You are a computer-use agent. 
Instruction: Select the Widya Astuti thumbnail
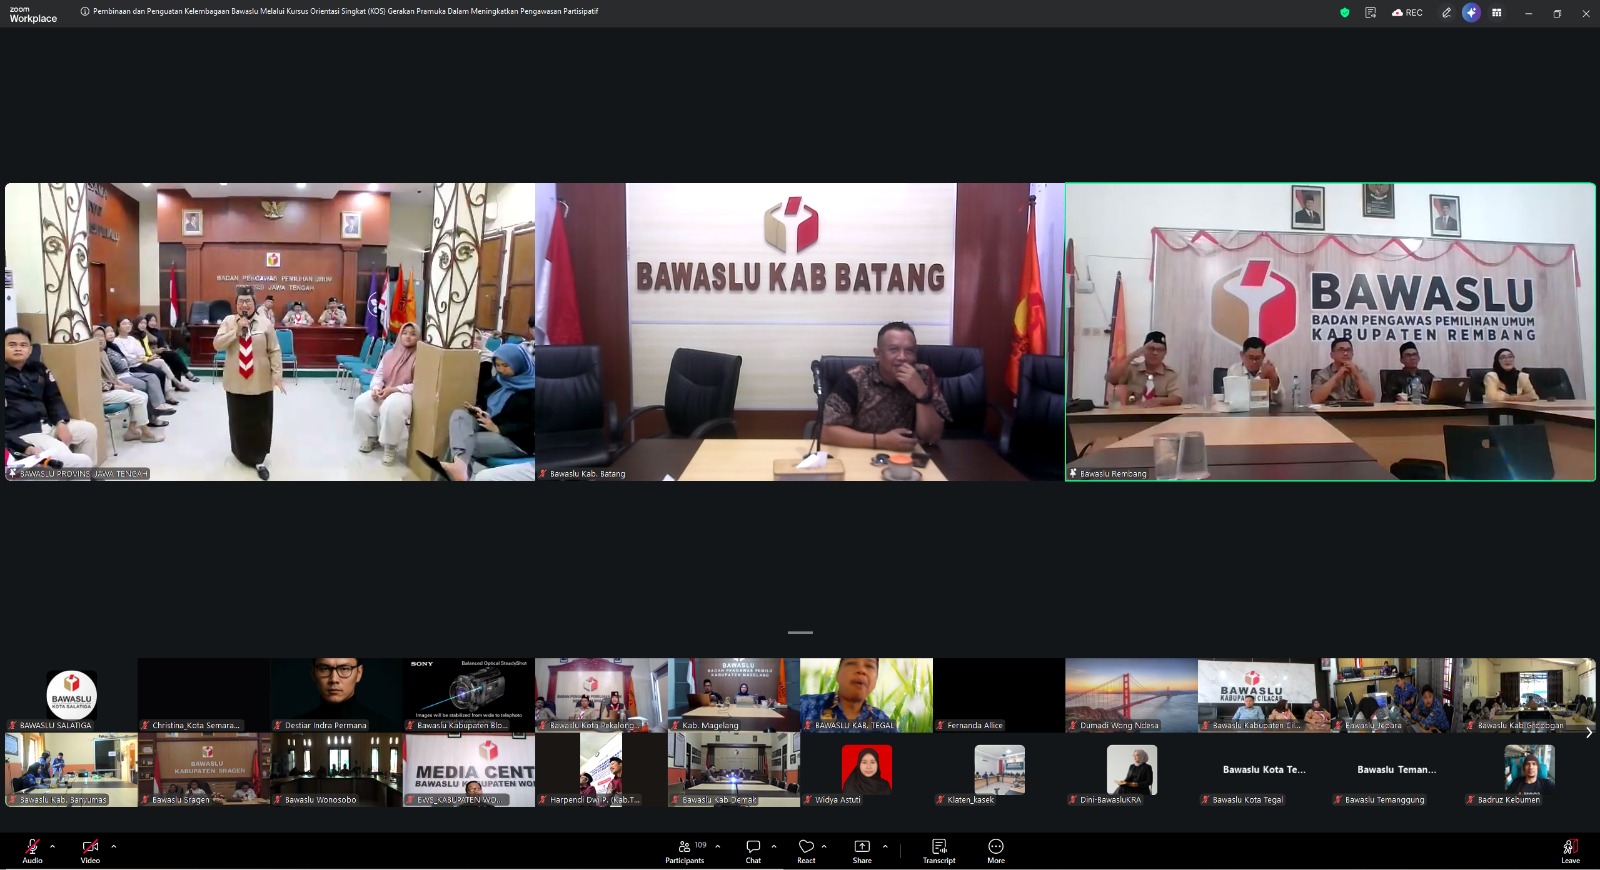click(x=866, y=770)
